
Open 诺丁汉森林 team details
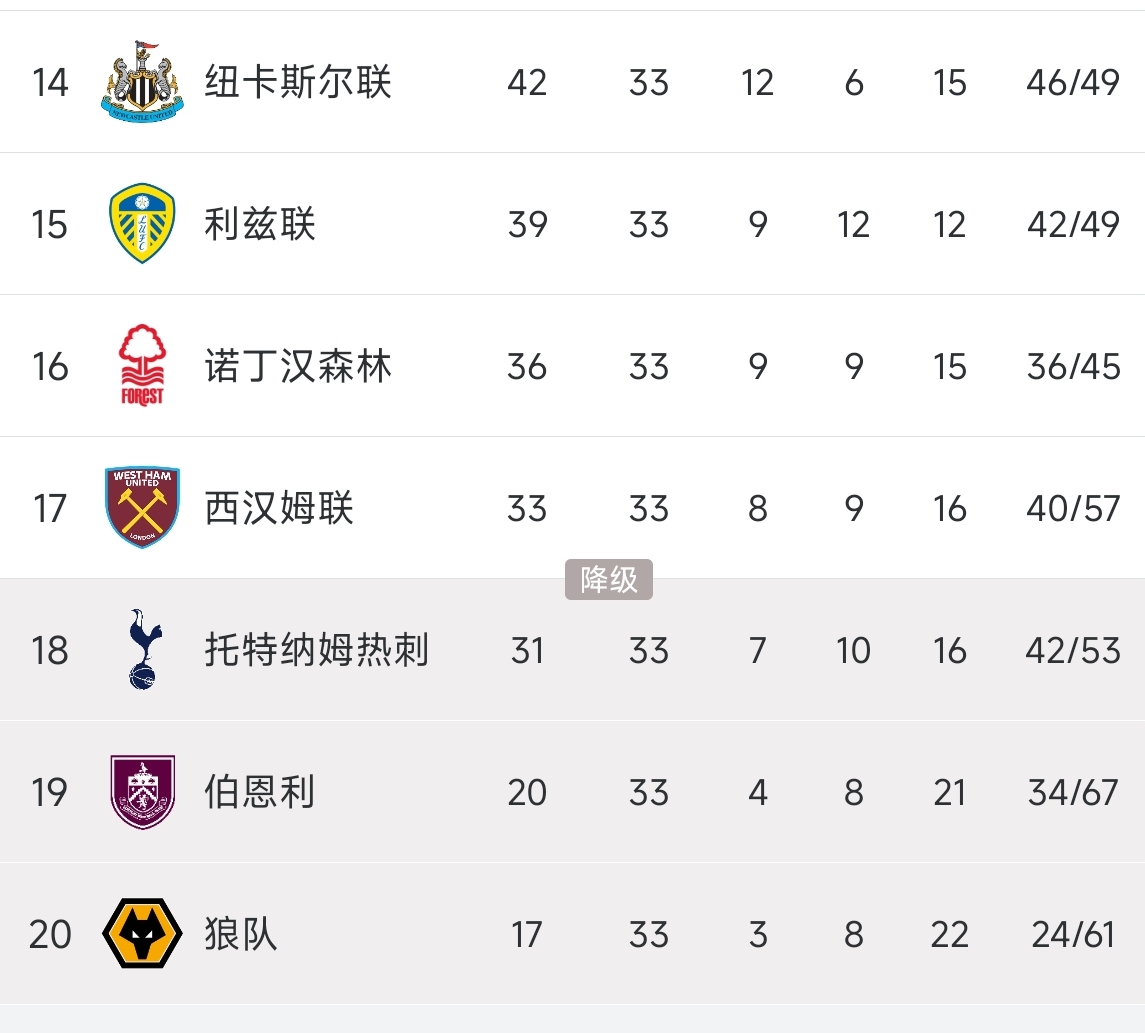click(x=298, y=366)
